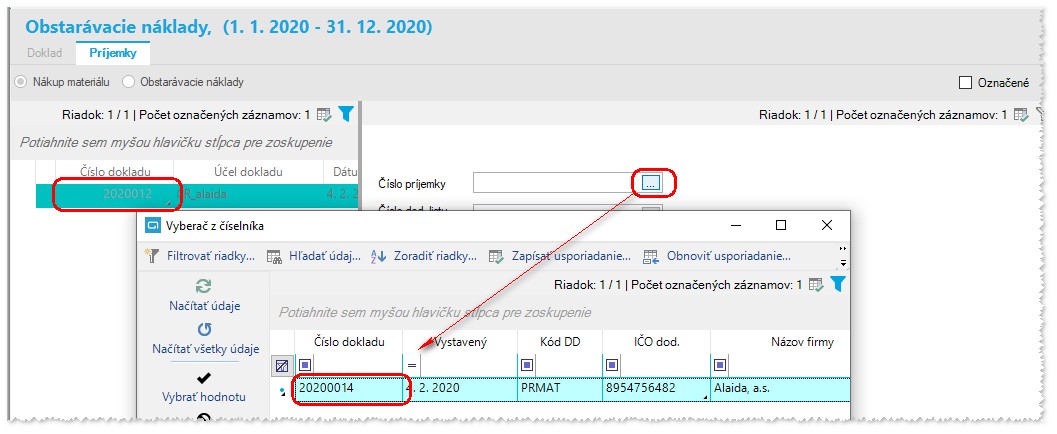The width and height of the screenshot is (1057, 434).
Task: Click the Filtrovať riadky funnel icon
Action: (x=151, y=256)
